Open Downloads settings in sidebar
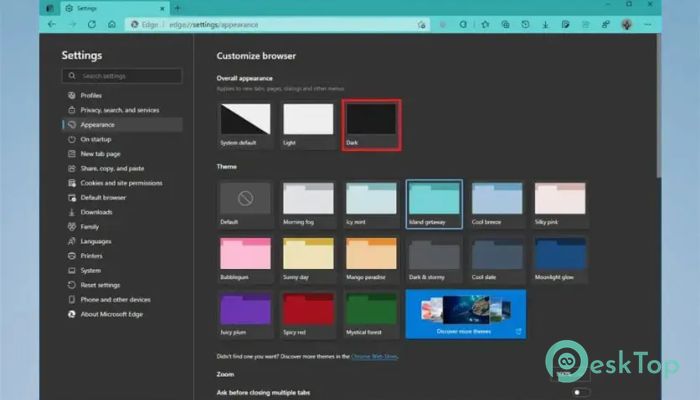The image size is (700, 400). (122, 212)
